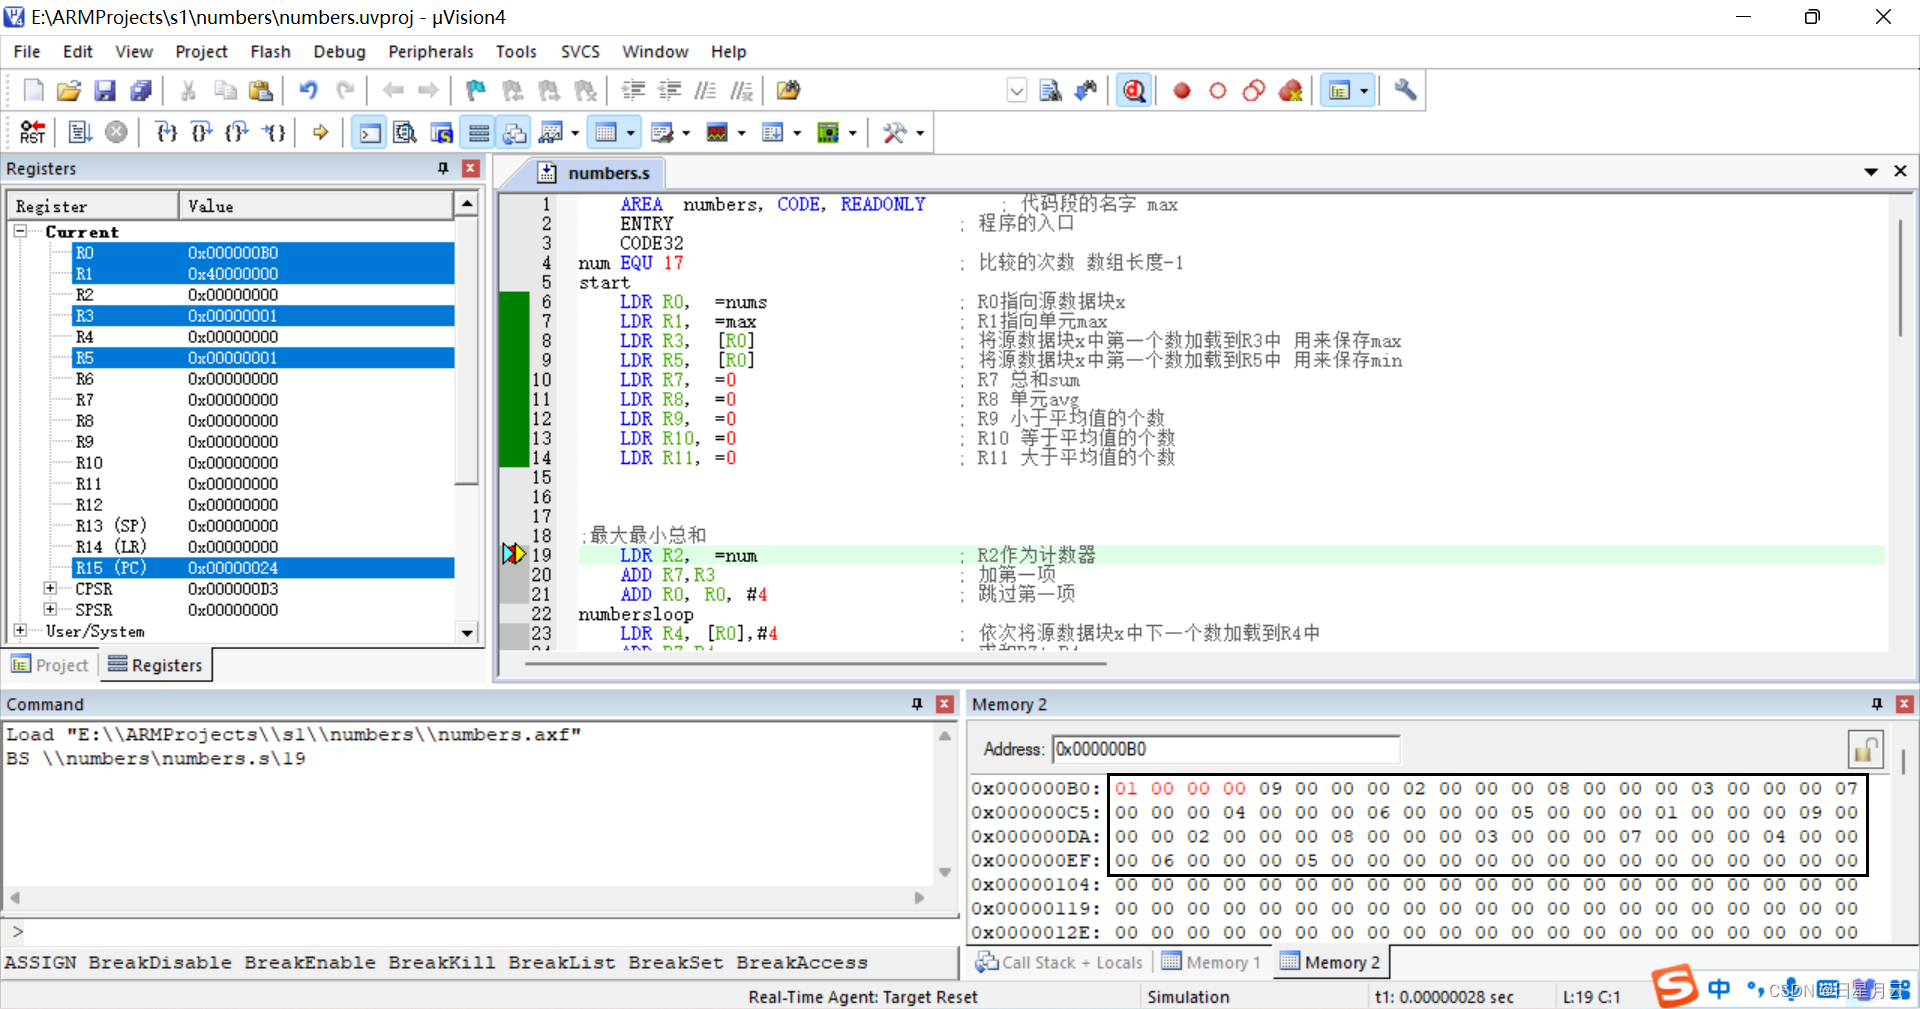This screenshot has height=1009, width=1920.
Task: Click the Registers panel vertical scrollbar
Action: [466, 418]
